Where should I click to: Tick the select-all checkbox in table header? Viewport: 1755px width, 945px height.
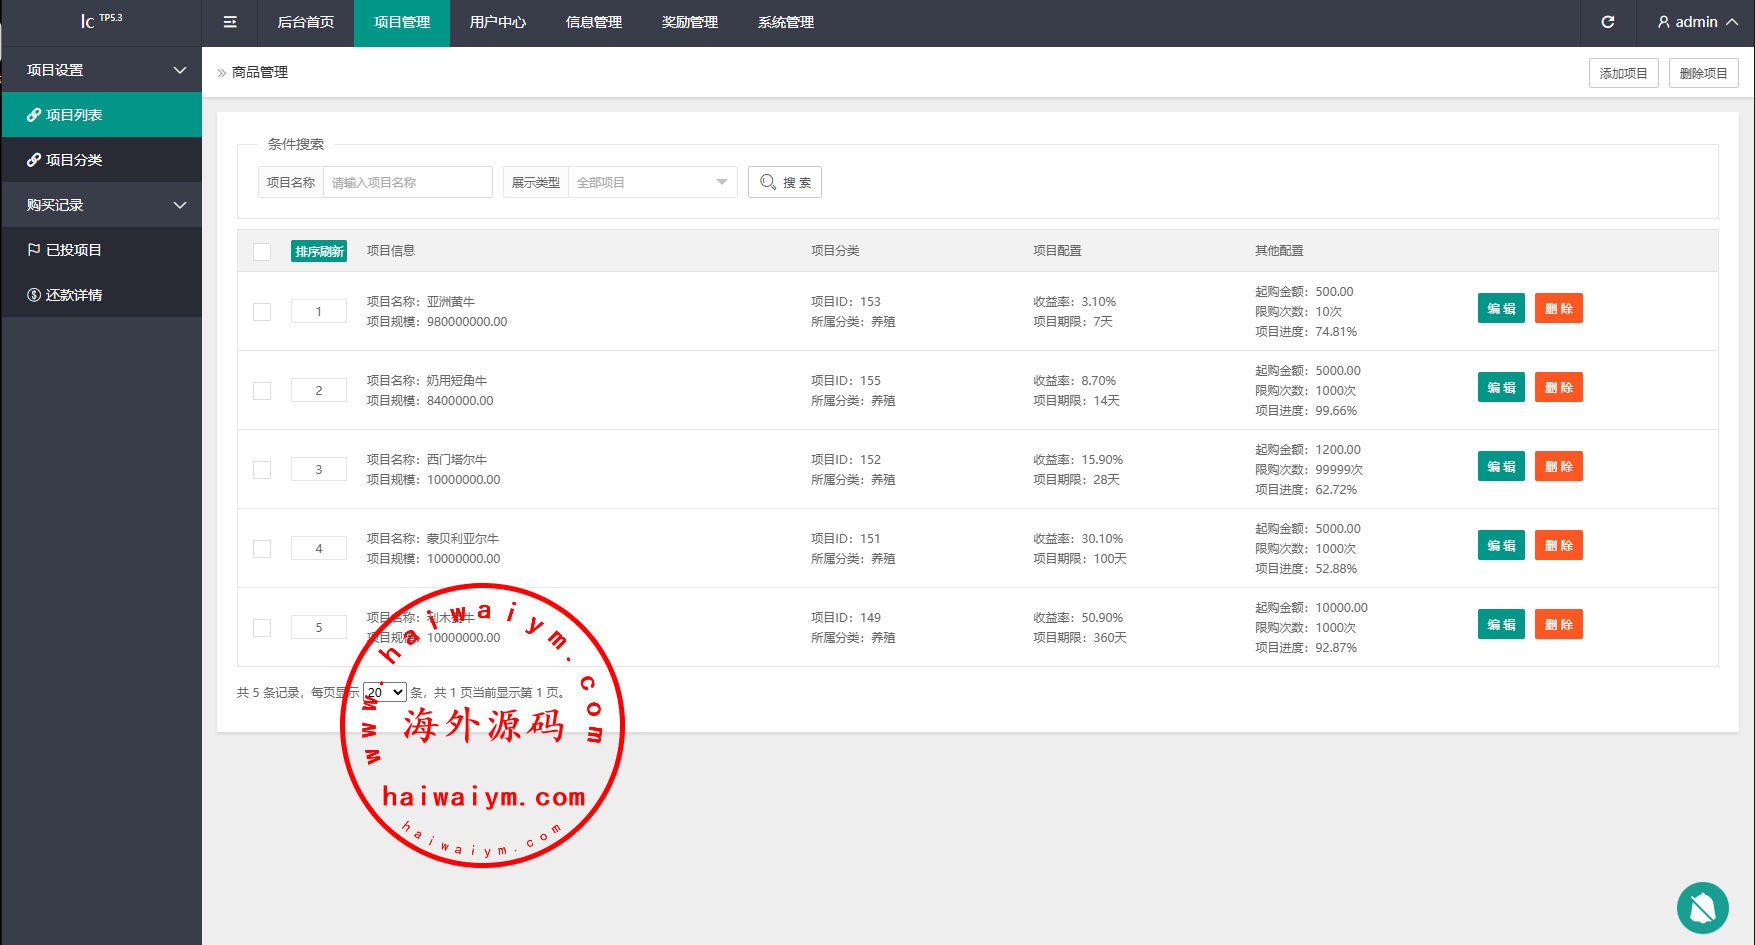(x=262, y=252)
